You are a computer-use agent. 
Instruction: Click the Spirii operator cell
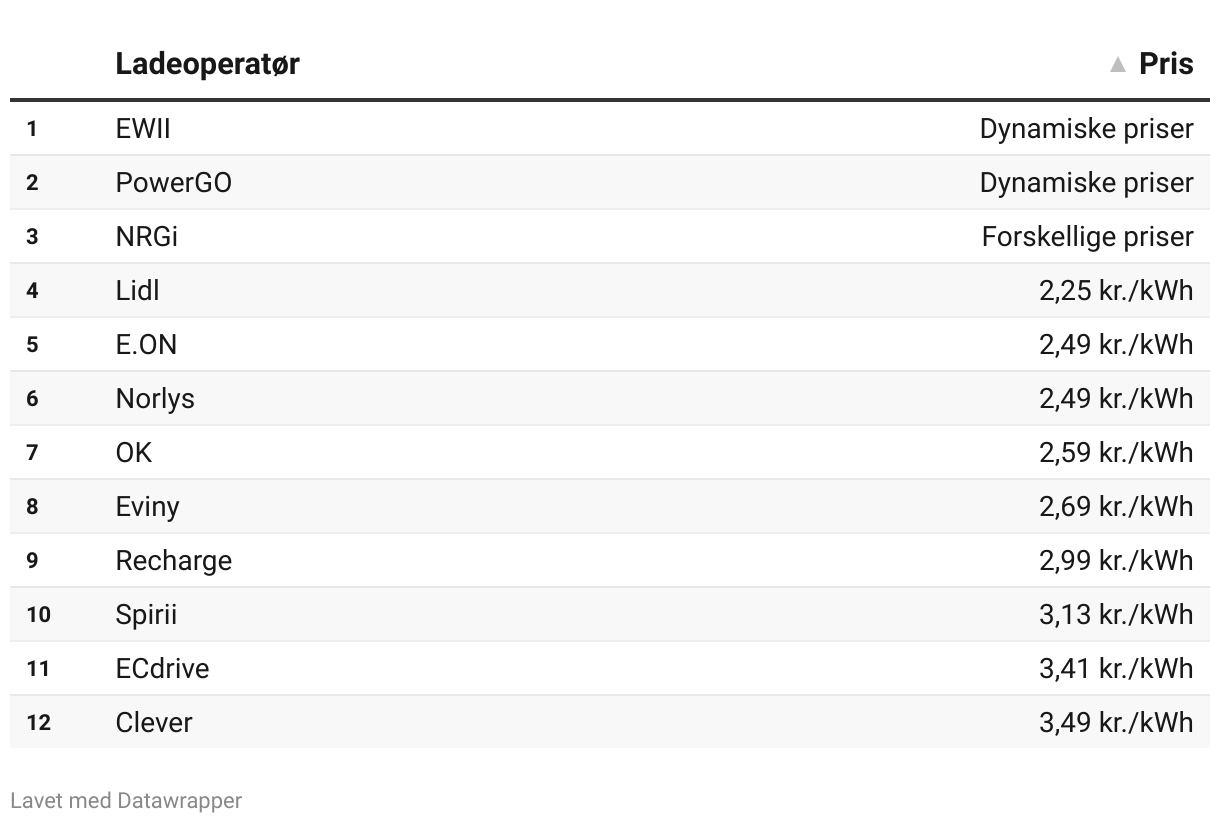coord(146,615)
